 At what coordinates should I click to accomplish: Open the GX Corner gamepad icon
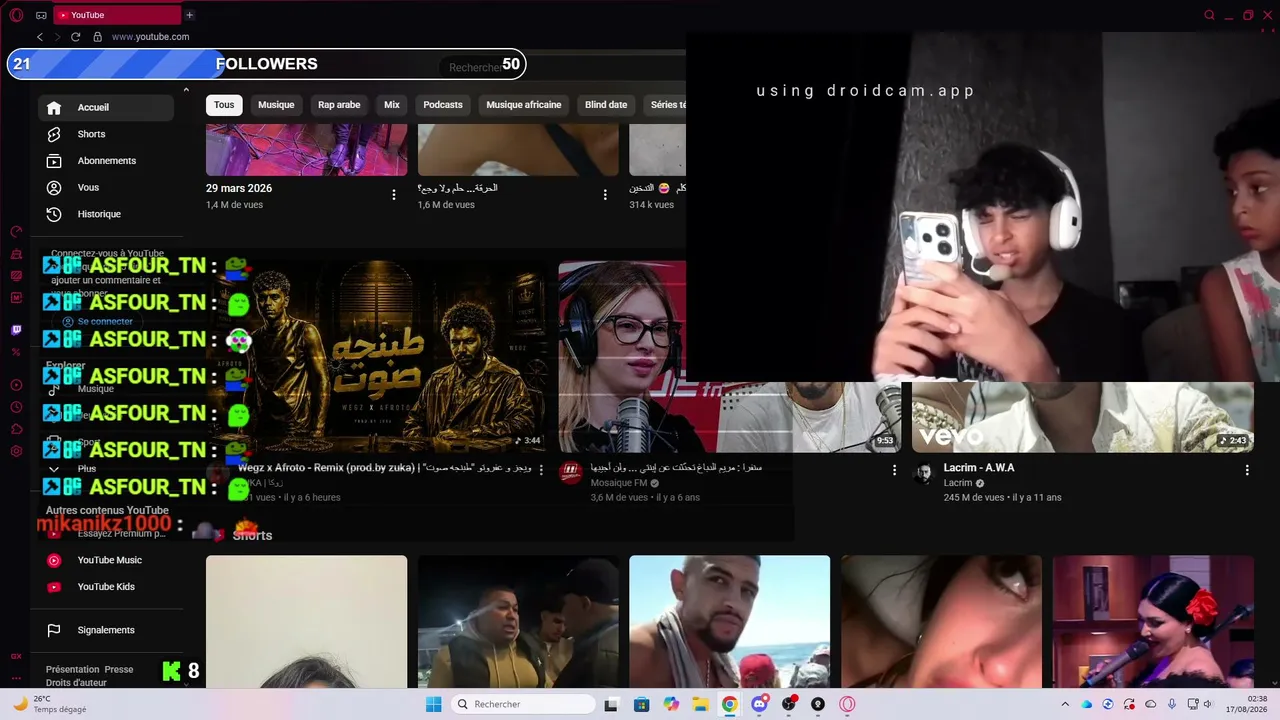[41, 15]
